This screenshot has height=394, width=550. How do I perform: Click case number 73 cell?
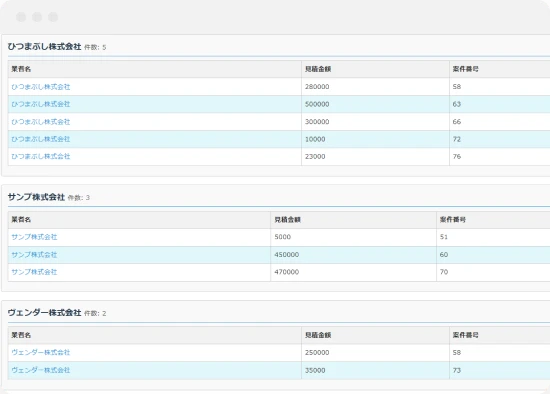coord(499,370)
